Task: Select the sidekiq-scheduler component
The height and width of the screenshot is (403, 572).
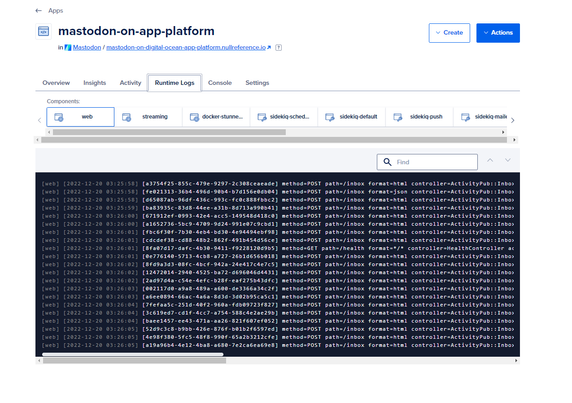Action: [x=284, y=117]
